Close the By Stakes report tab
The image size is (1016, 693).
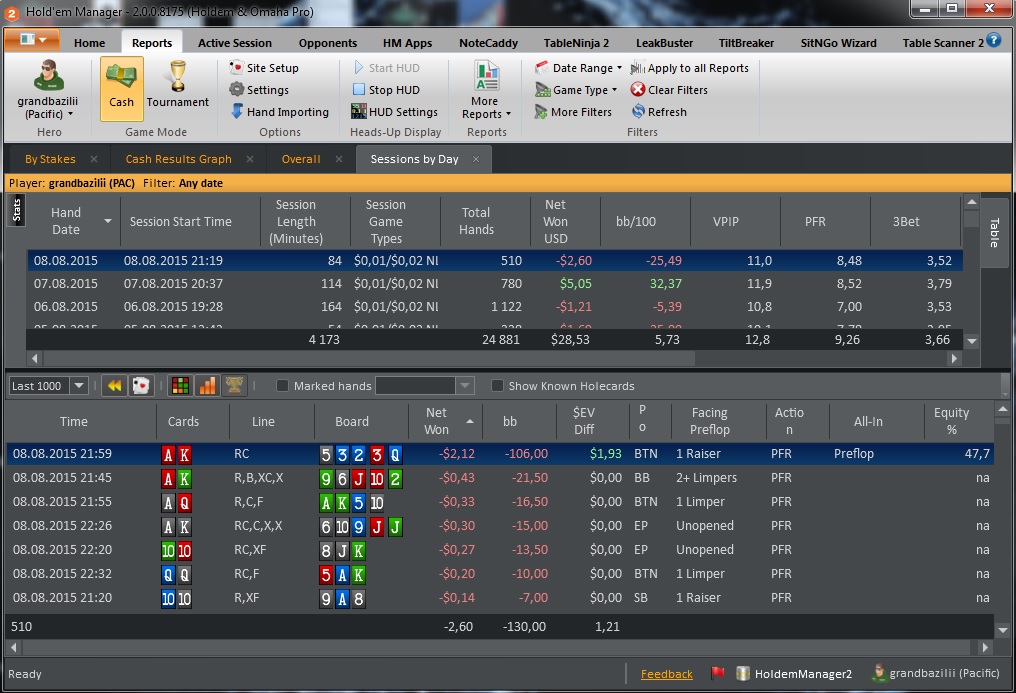(94, 159)
